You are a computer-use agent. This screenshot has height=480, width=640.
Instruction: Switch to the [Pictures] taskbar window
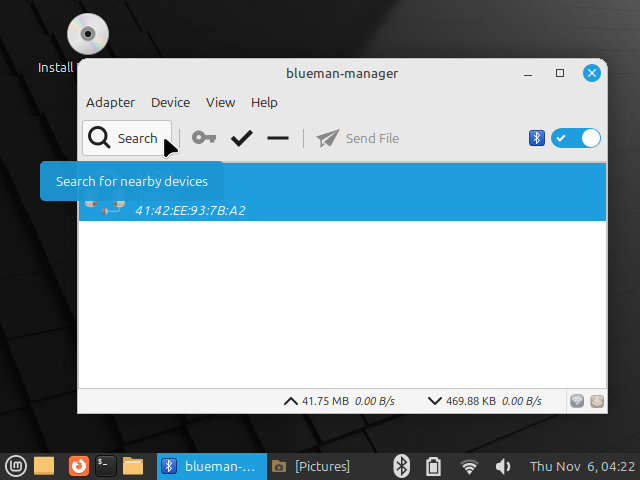(312, 466)
